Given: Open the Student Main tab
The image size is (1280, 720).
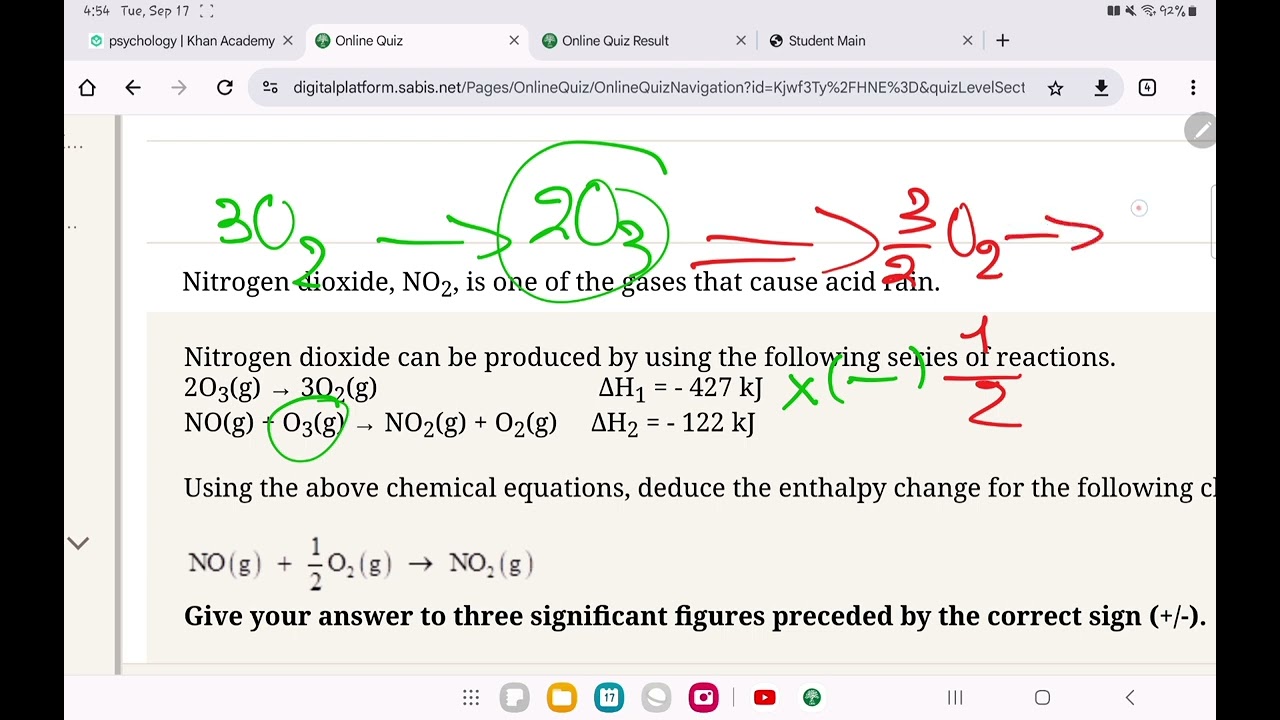Looking at the screenshot, I should coord(871,41).
